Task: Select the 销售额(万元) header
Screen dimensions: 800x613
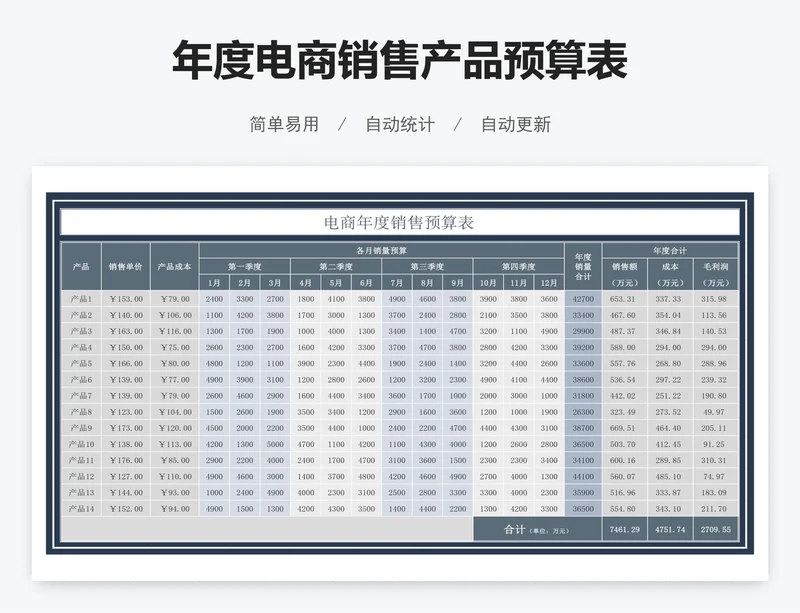Action: [624, 275]
